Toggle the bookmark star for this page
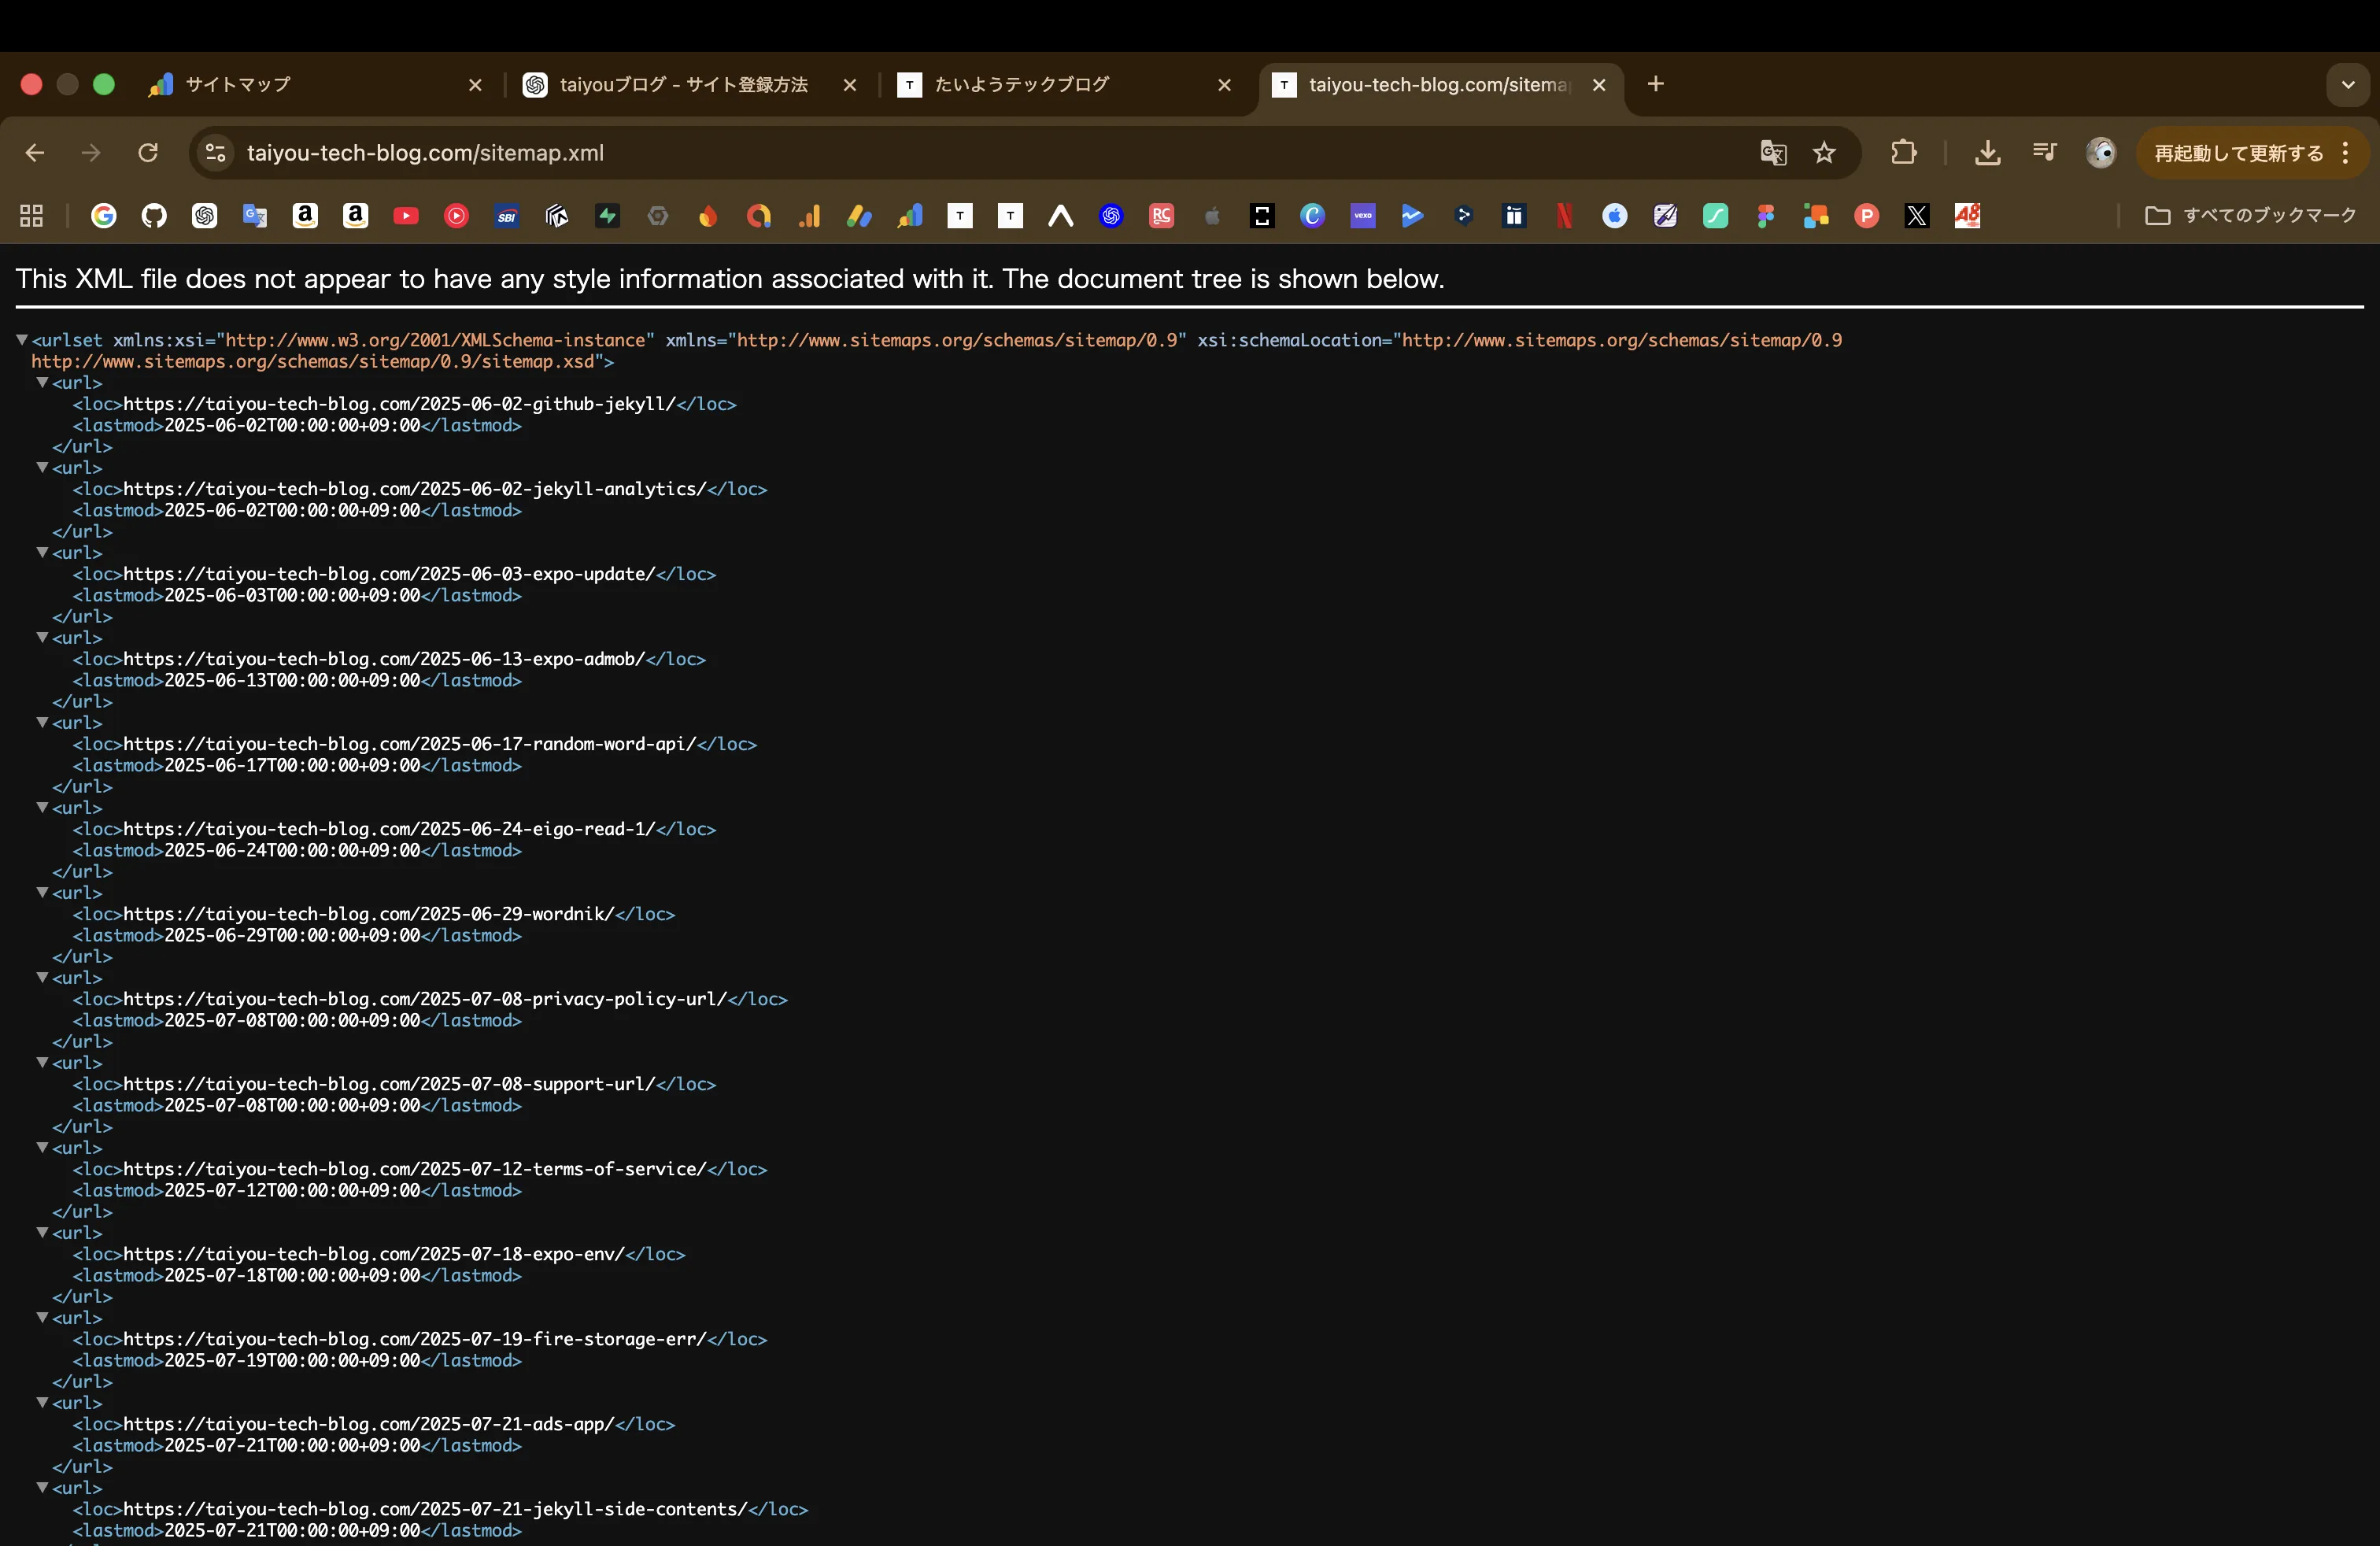Screen dimensions: 2380x1546 pos(1825,153)
